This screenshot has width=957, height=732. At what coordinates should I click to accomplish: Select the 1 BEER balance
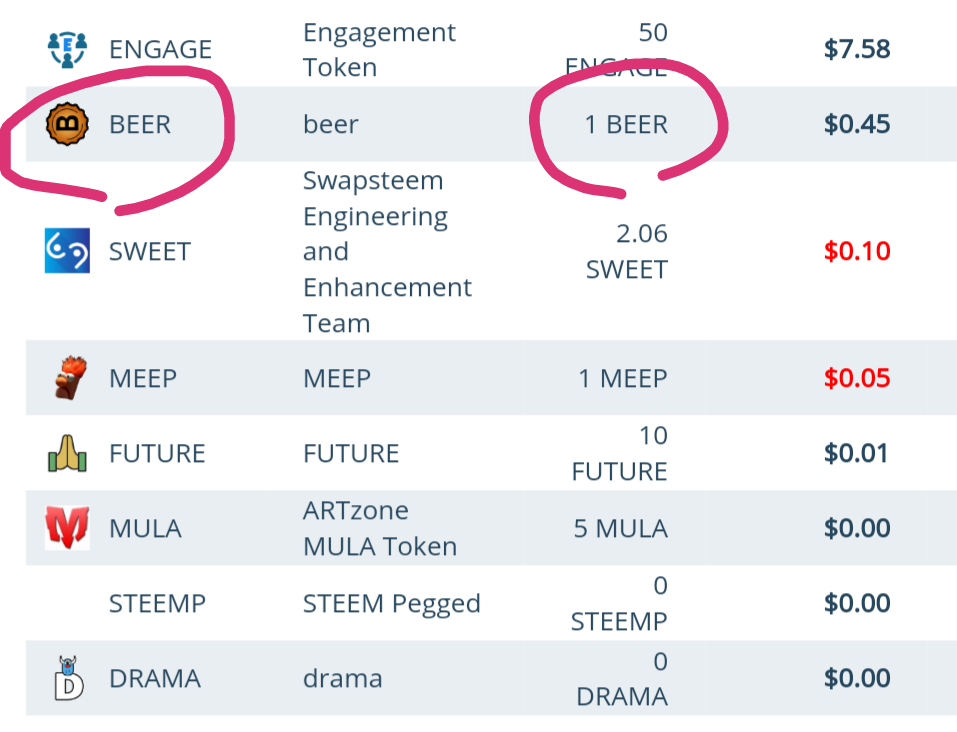[x=626, y=125]
